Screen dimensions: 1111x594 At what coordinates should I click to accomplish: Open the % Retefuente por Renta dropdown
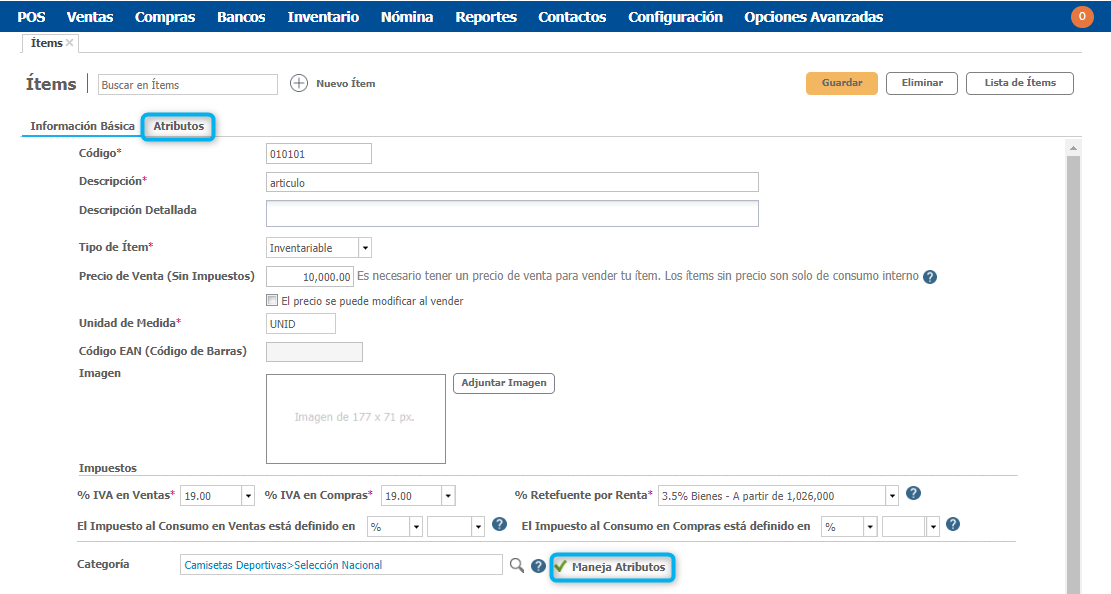click(x=892, y=496)
